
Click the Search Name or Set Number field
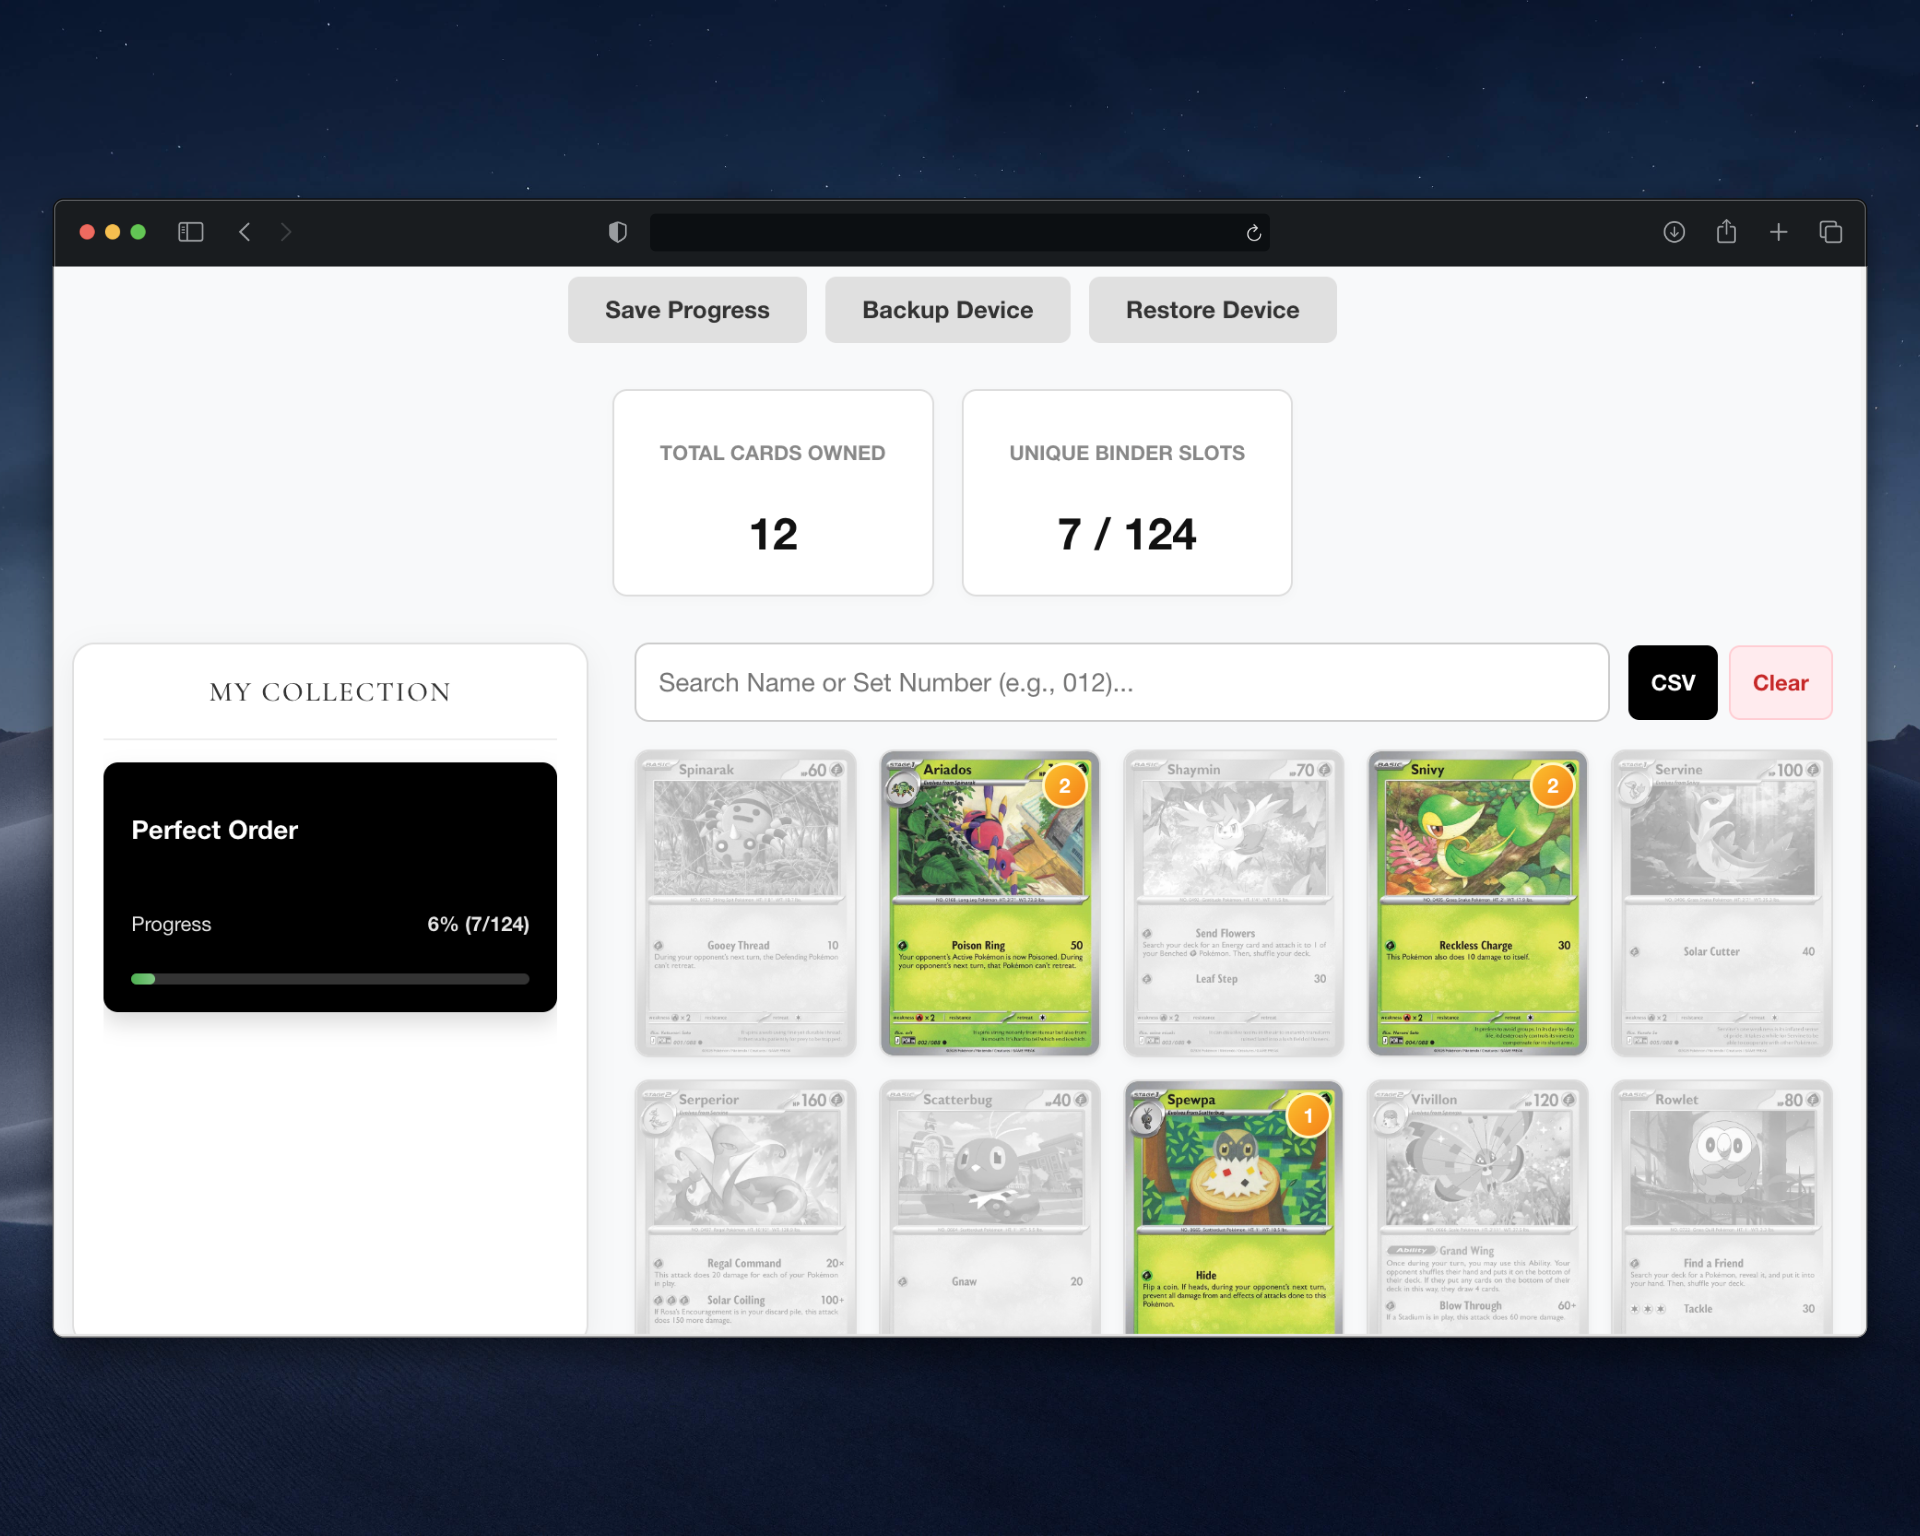tap(1120, 682)
